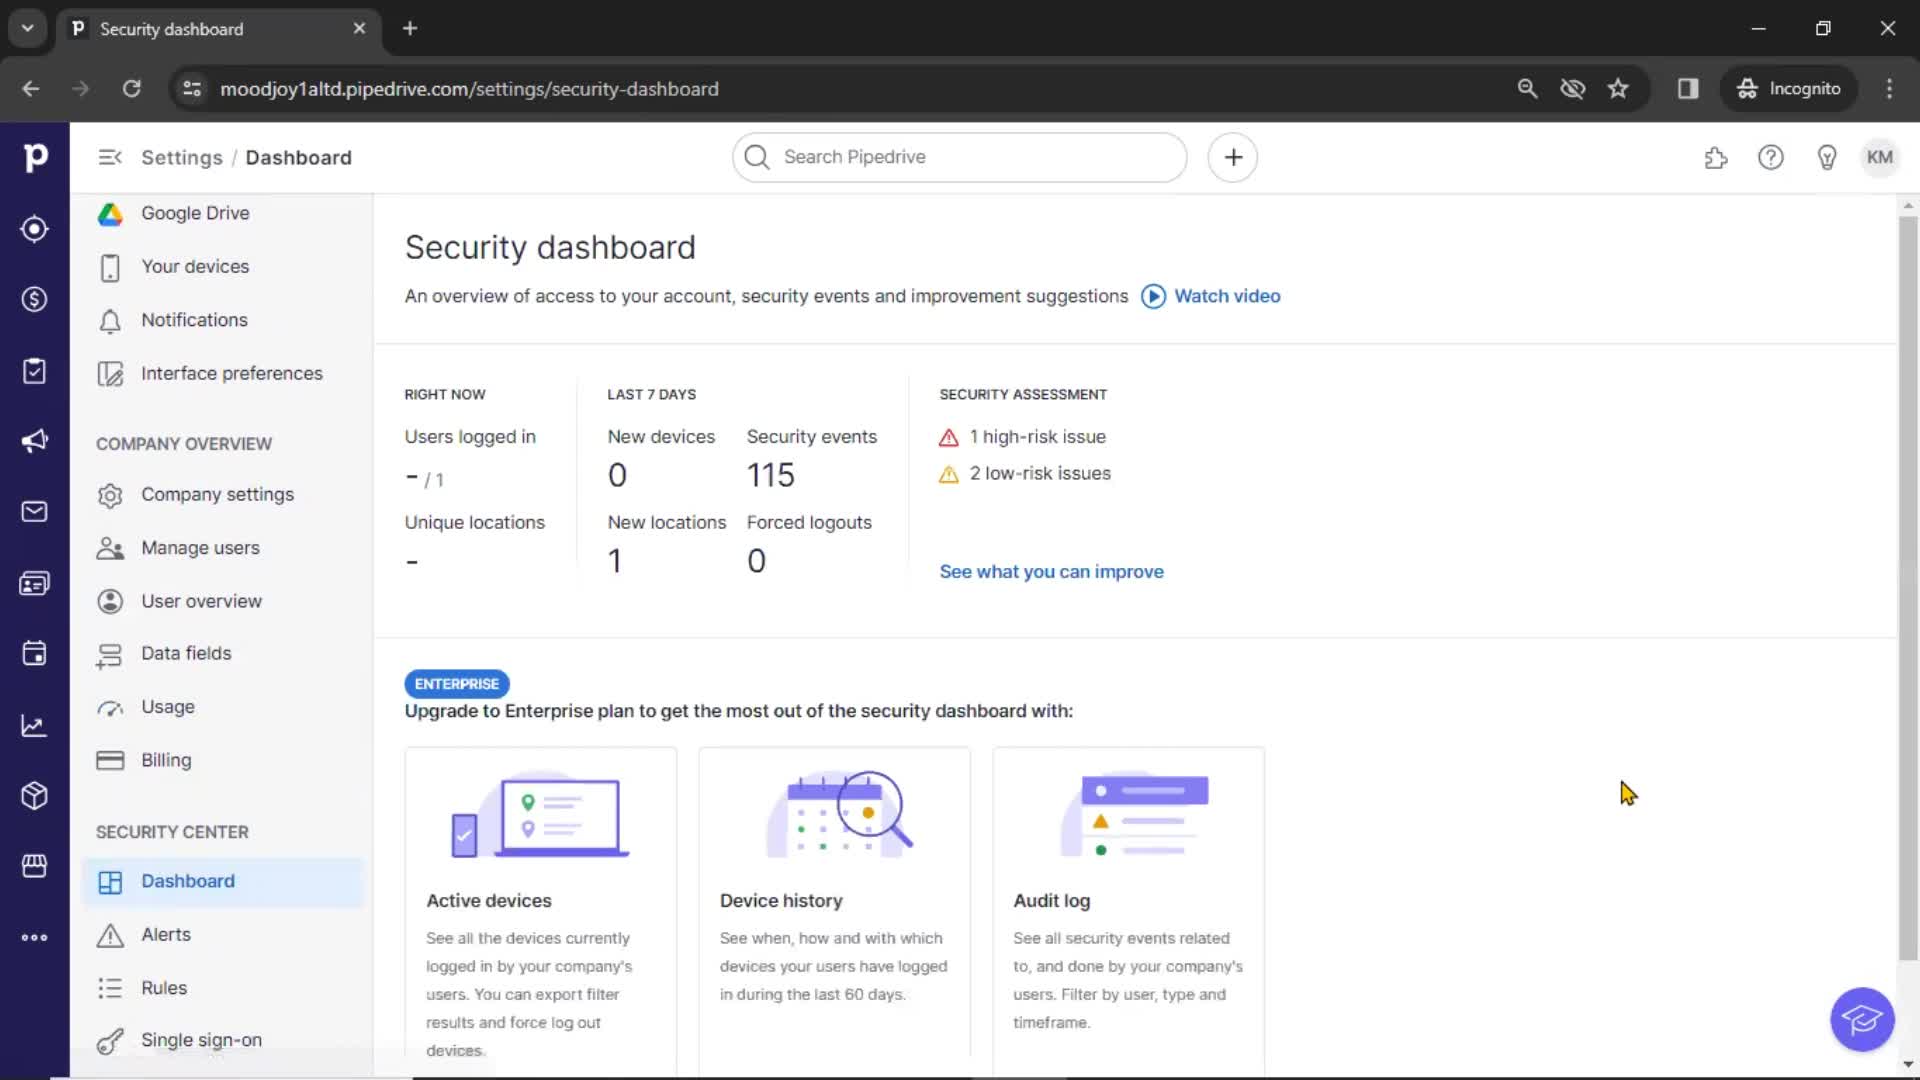Open the Billing settings section
The image size is (1920, 1080).
pyautogui.click(x=166, y=760)
